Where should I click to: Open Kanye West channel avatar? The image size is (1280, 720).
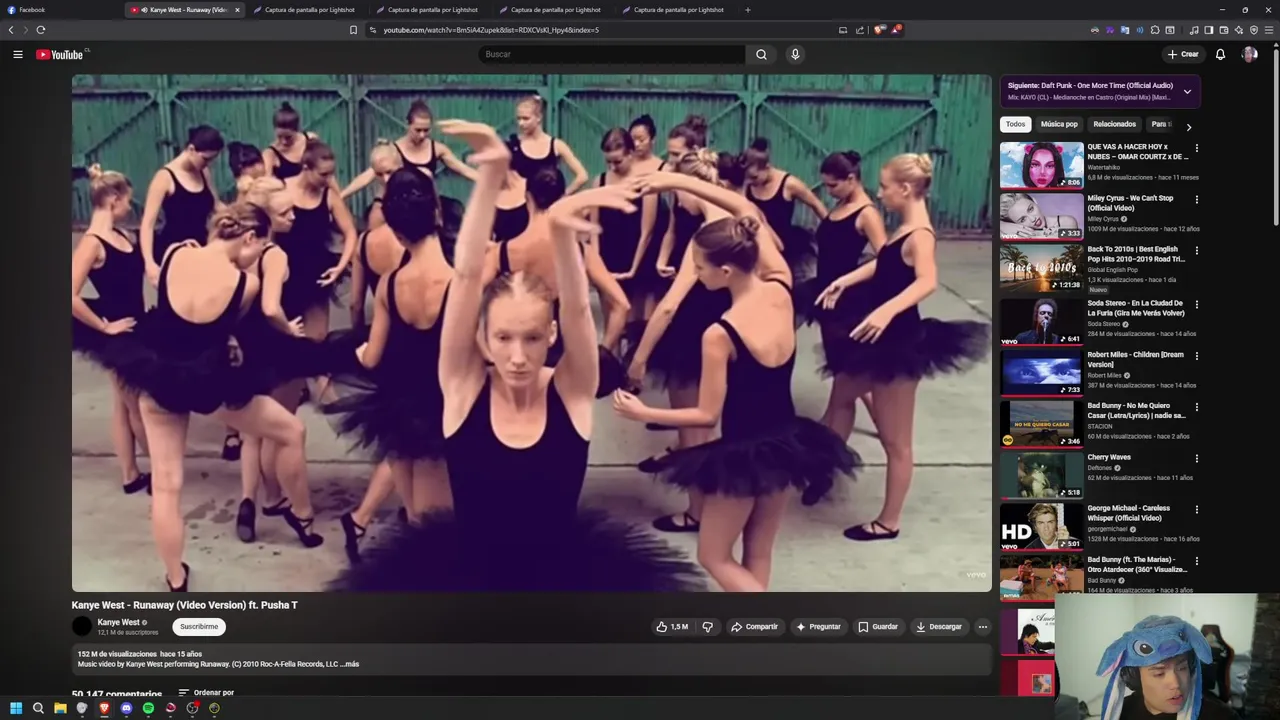[x=82, y=627]
